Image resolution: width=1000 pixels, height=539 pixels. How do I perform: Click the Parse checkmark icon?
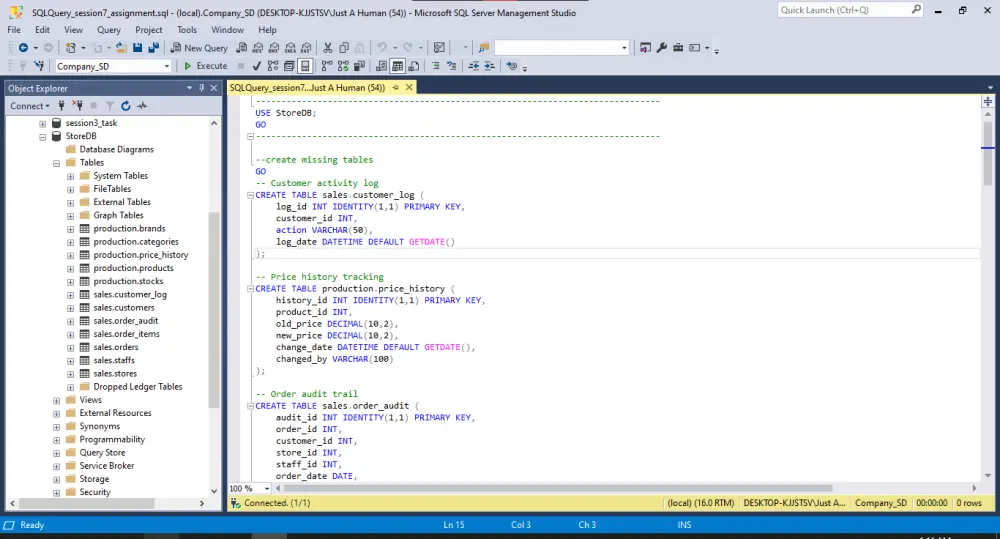point(256,66)
